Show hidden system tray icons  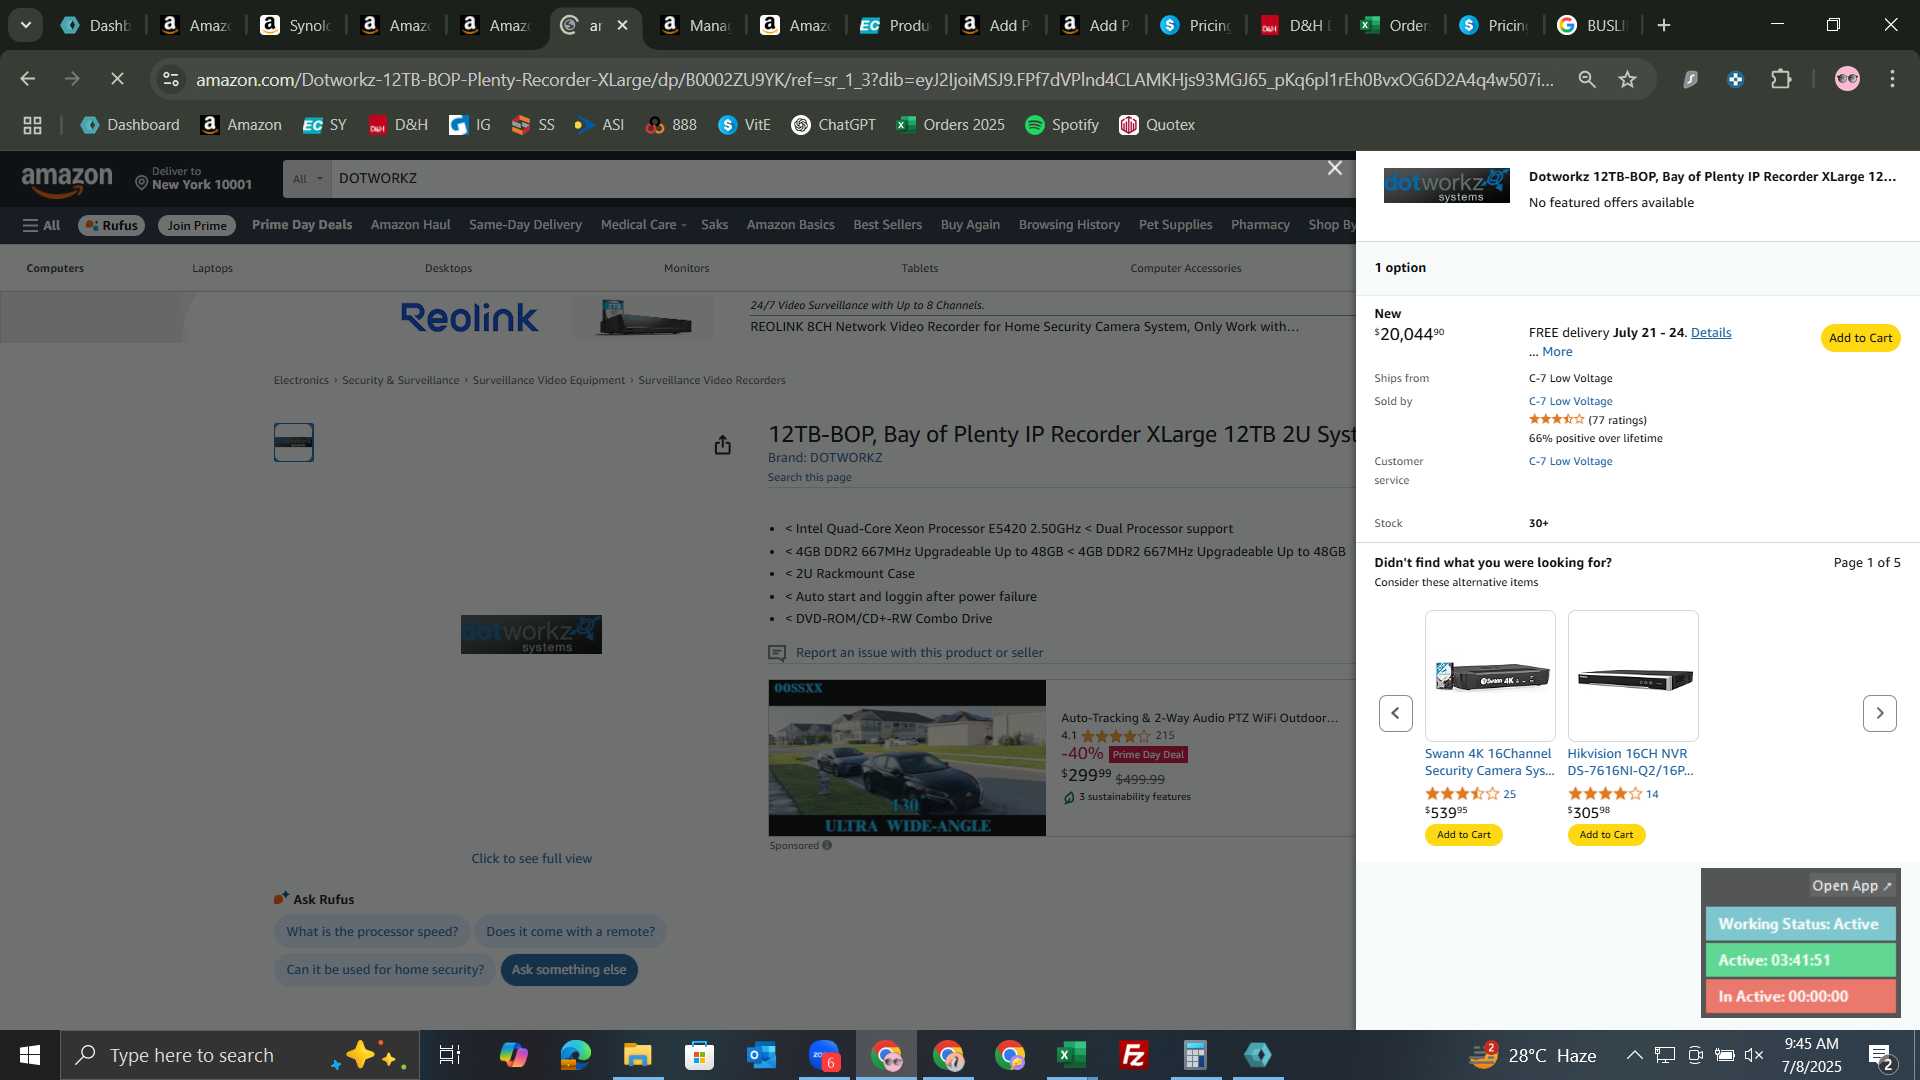pos(1633,1054)
